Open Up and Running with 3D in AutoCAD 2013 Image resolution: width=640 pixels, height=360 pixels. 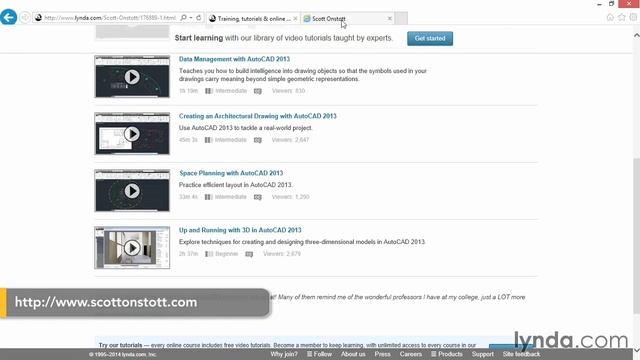coord(240,230)
